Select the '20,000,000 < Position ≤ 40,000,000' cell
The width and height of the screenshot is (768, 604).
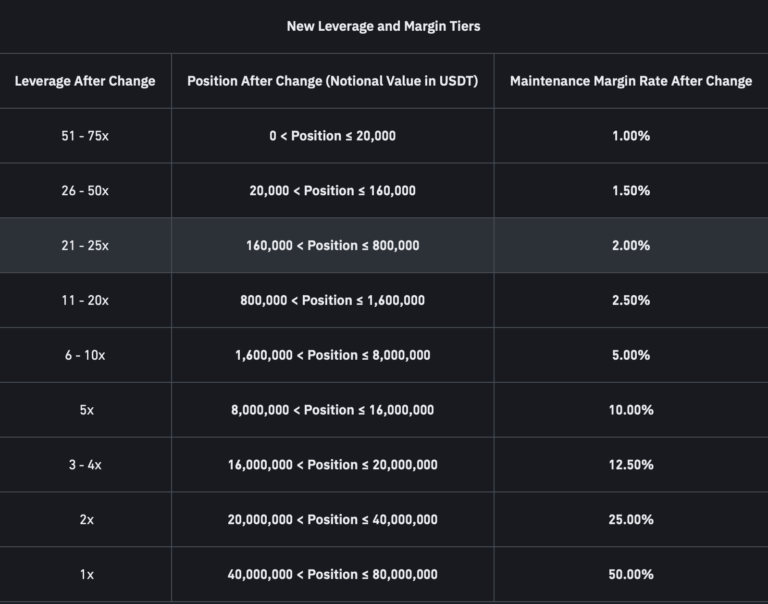click(332, 520)
